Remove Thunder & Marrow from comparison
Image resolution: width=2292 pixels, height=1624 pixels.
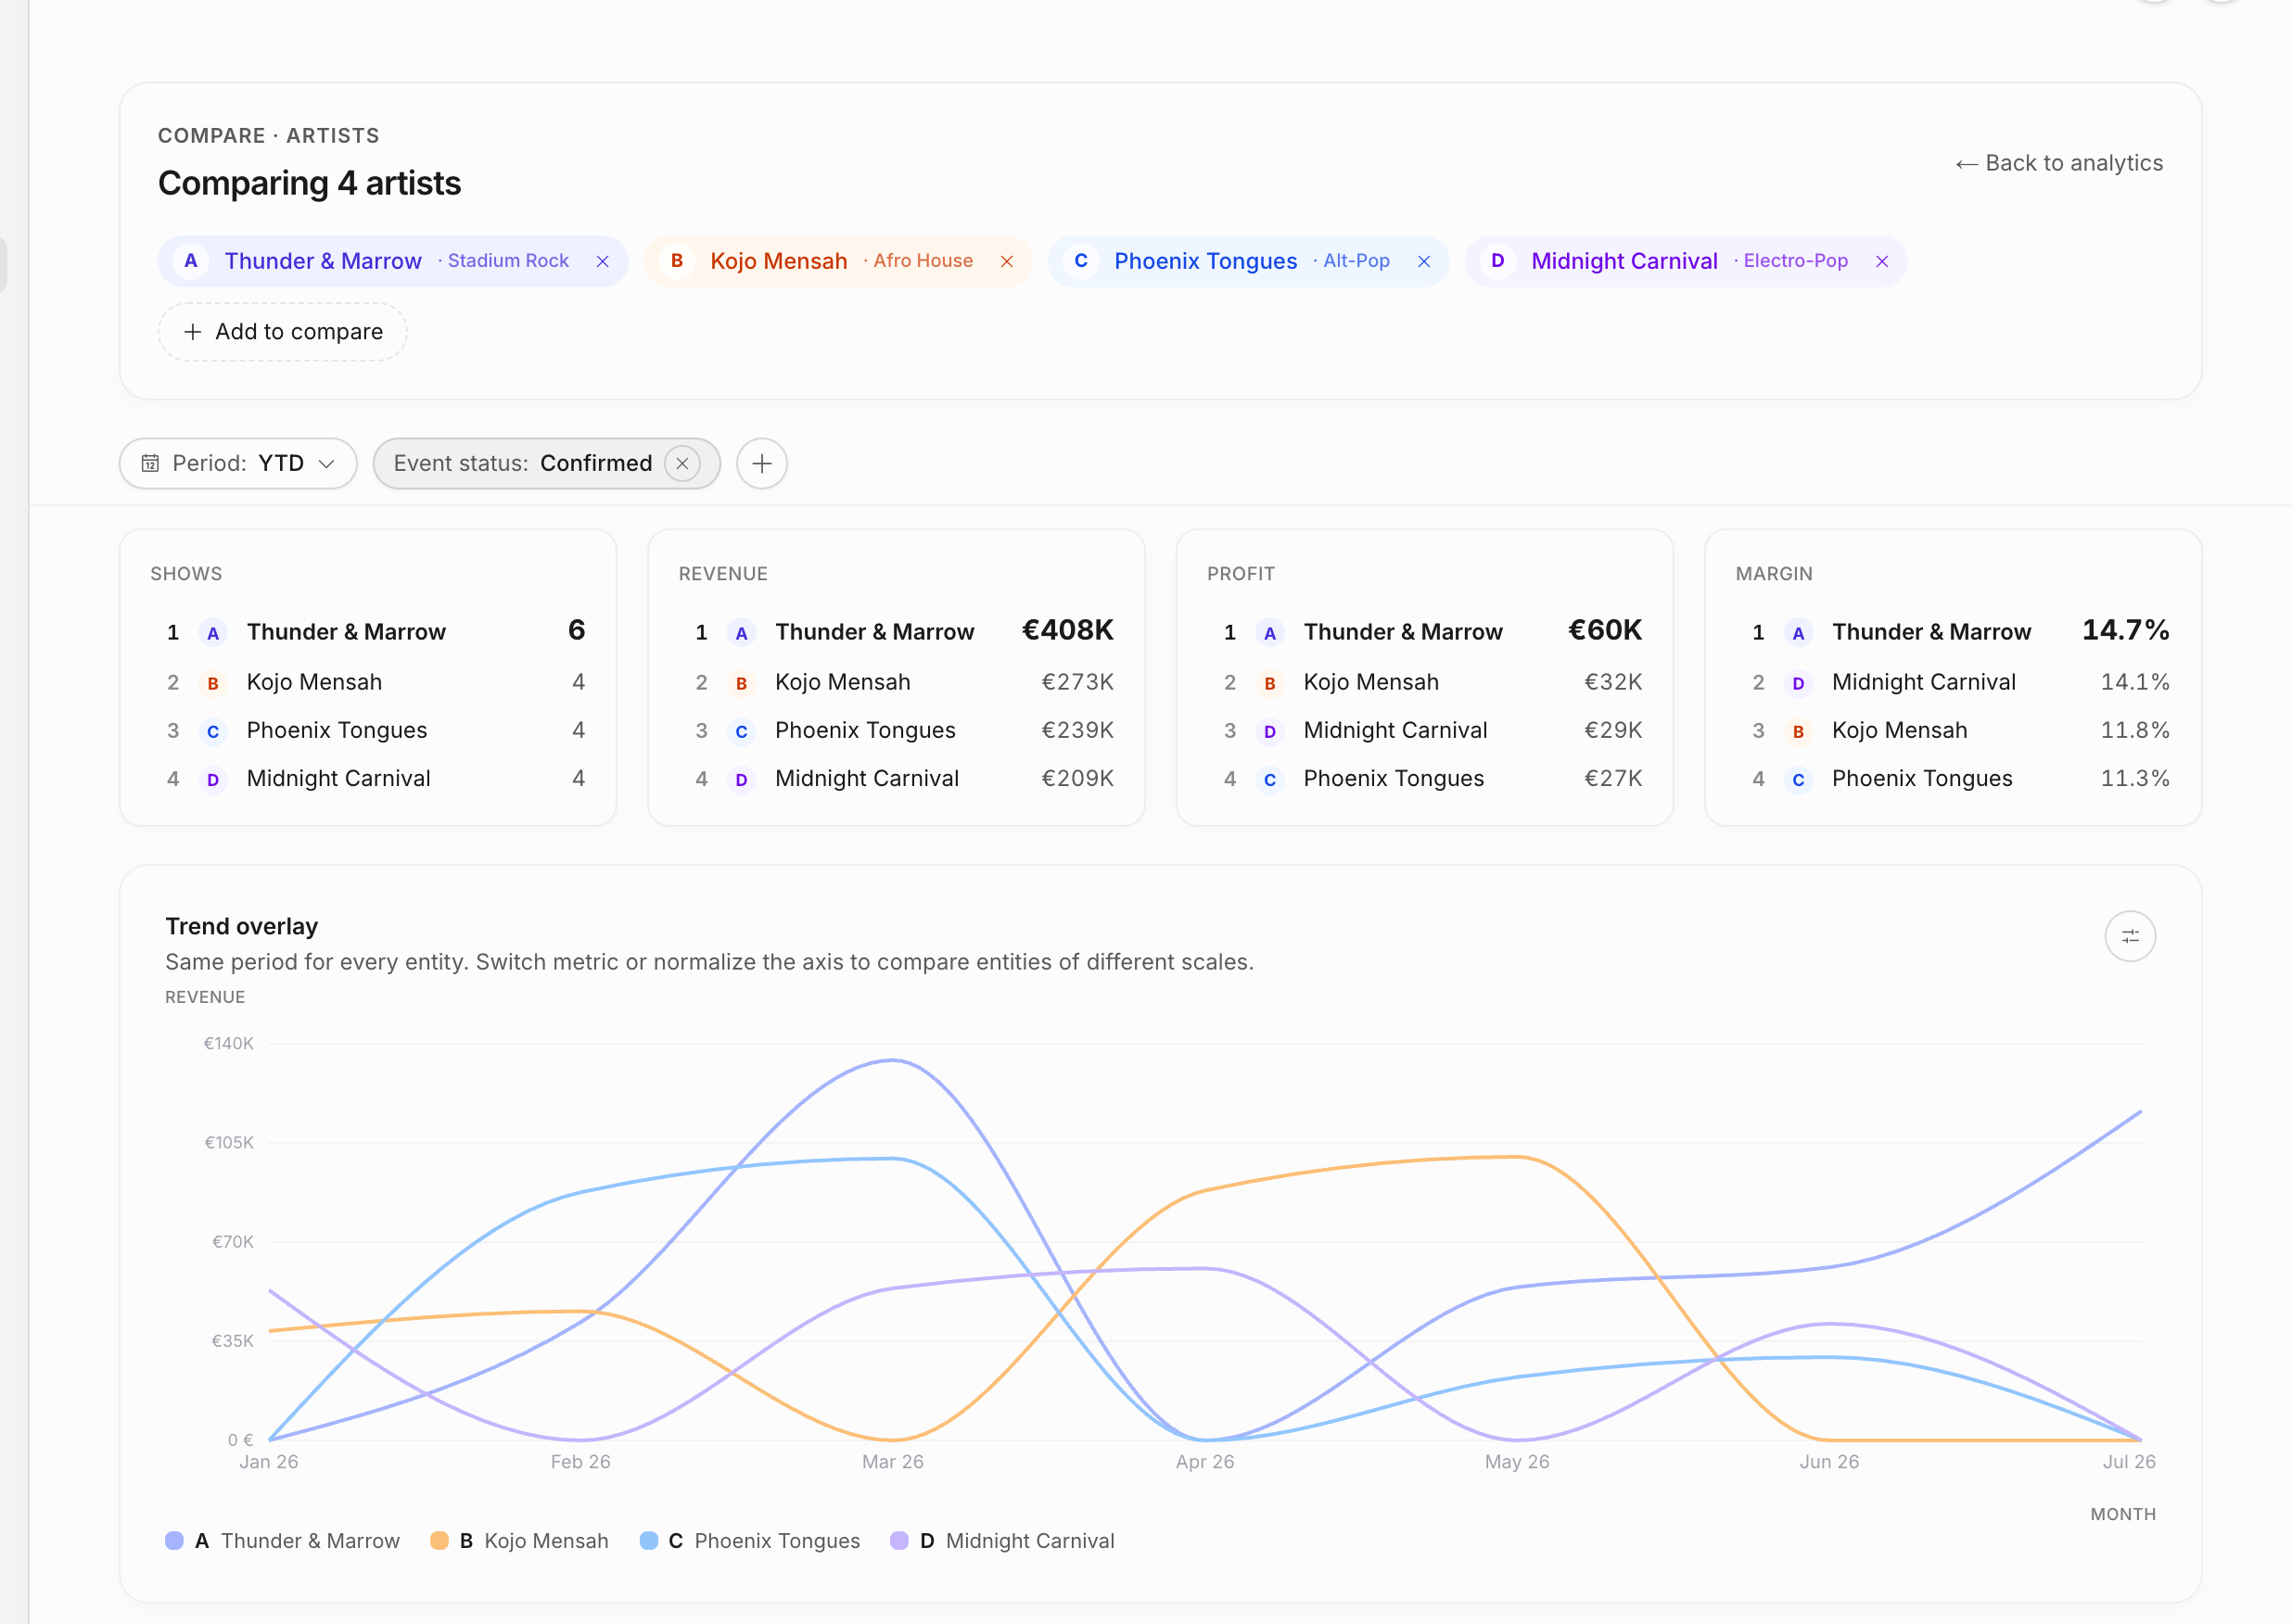click(602, 261)
